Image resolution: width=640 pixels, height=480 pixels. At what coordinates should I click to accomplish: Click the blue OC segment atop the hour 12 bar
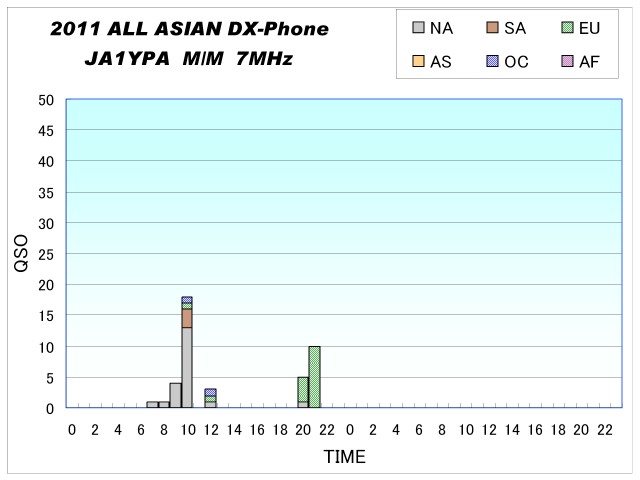(210, 392)
